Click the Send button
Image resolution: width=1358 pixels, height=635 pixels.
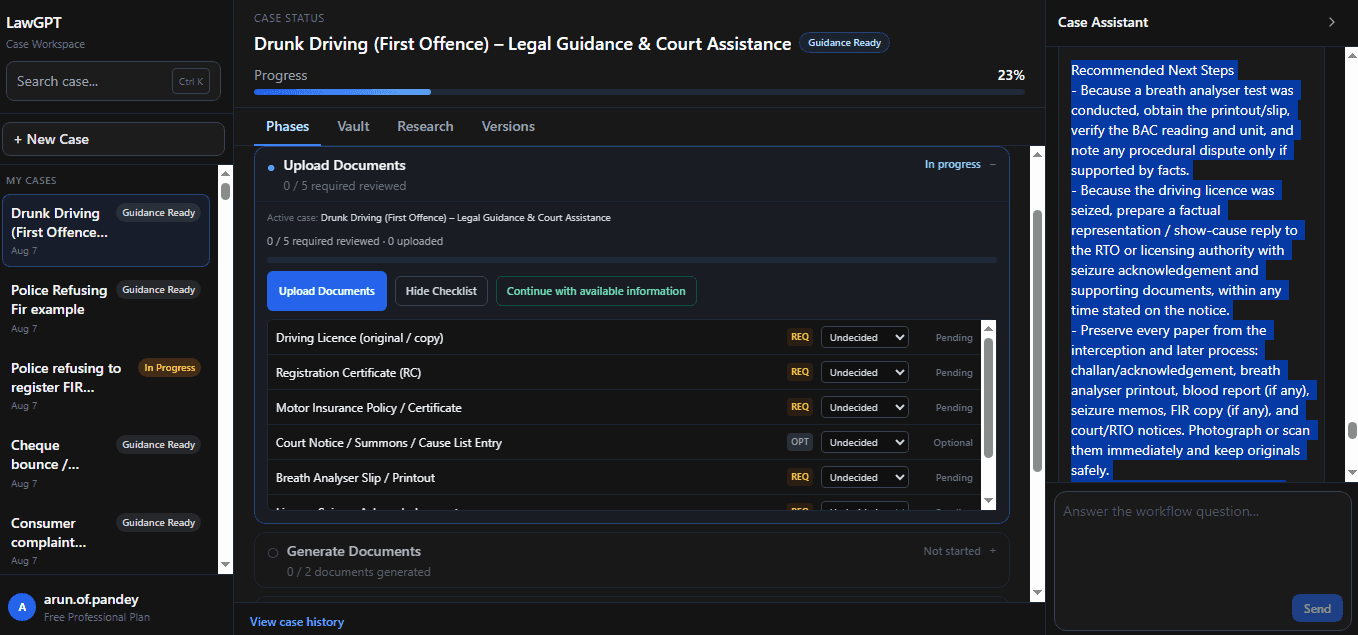pyautogui.click(x=1317, y=608)
